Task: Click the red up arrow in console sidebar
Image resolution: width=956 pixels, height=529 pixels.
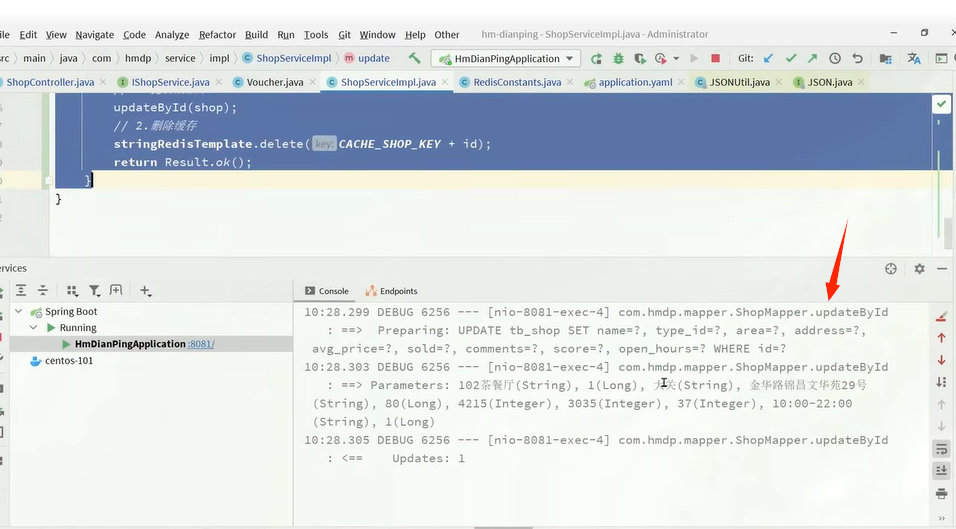Action: point(941,338)
